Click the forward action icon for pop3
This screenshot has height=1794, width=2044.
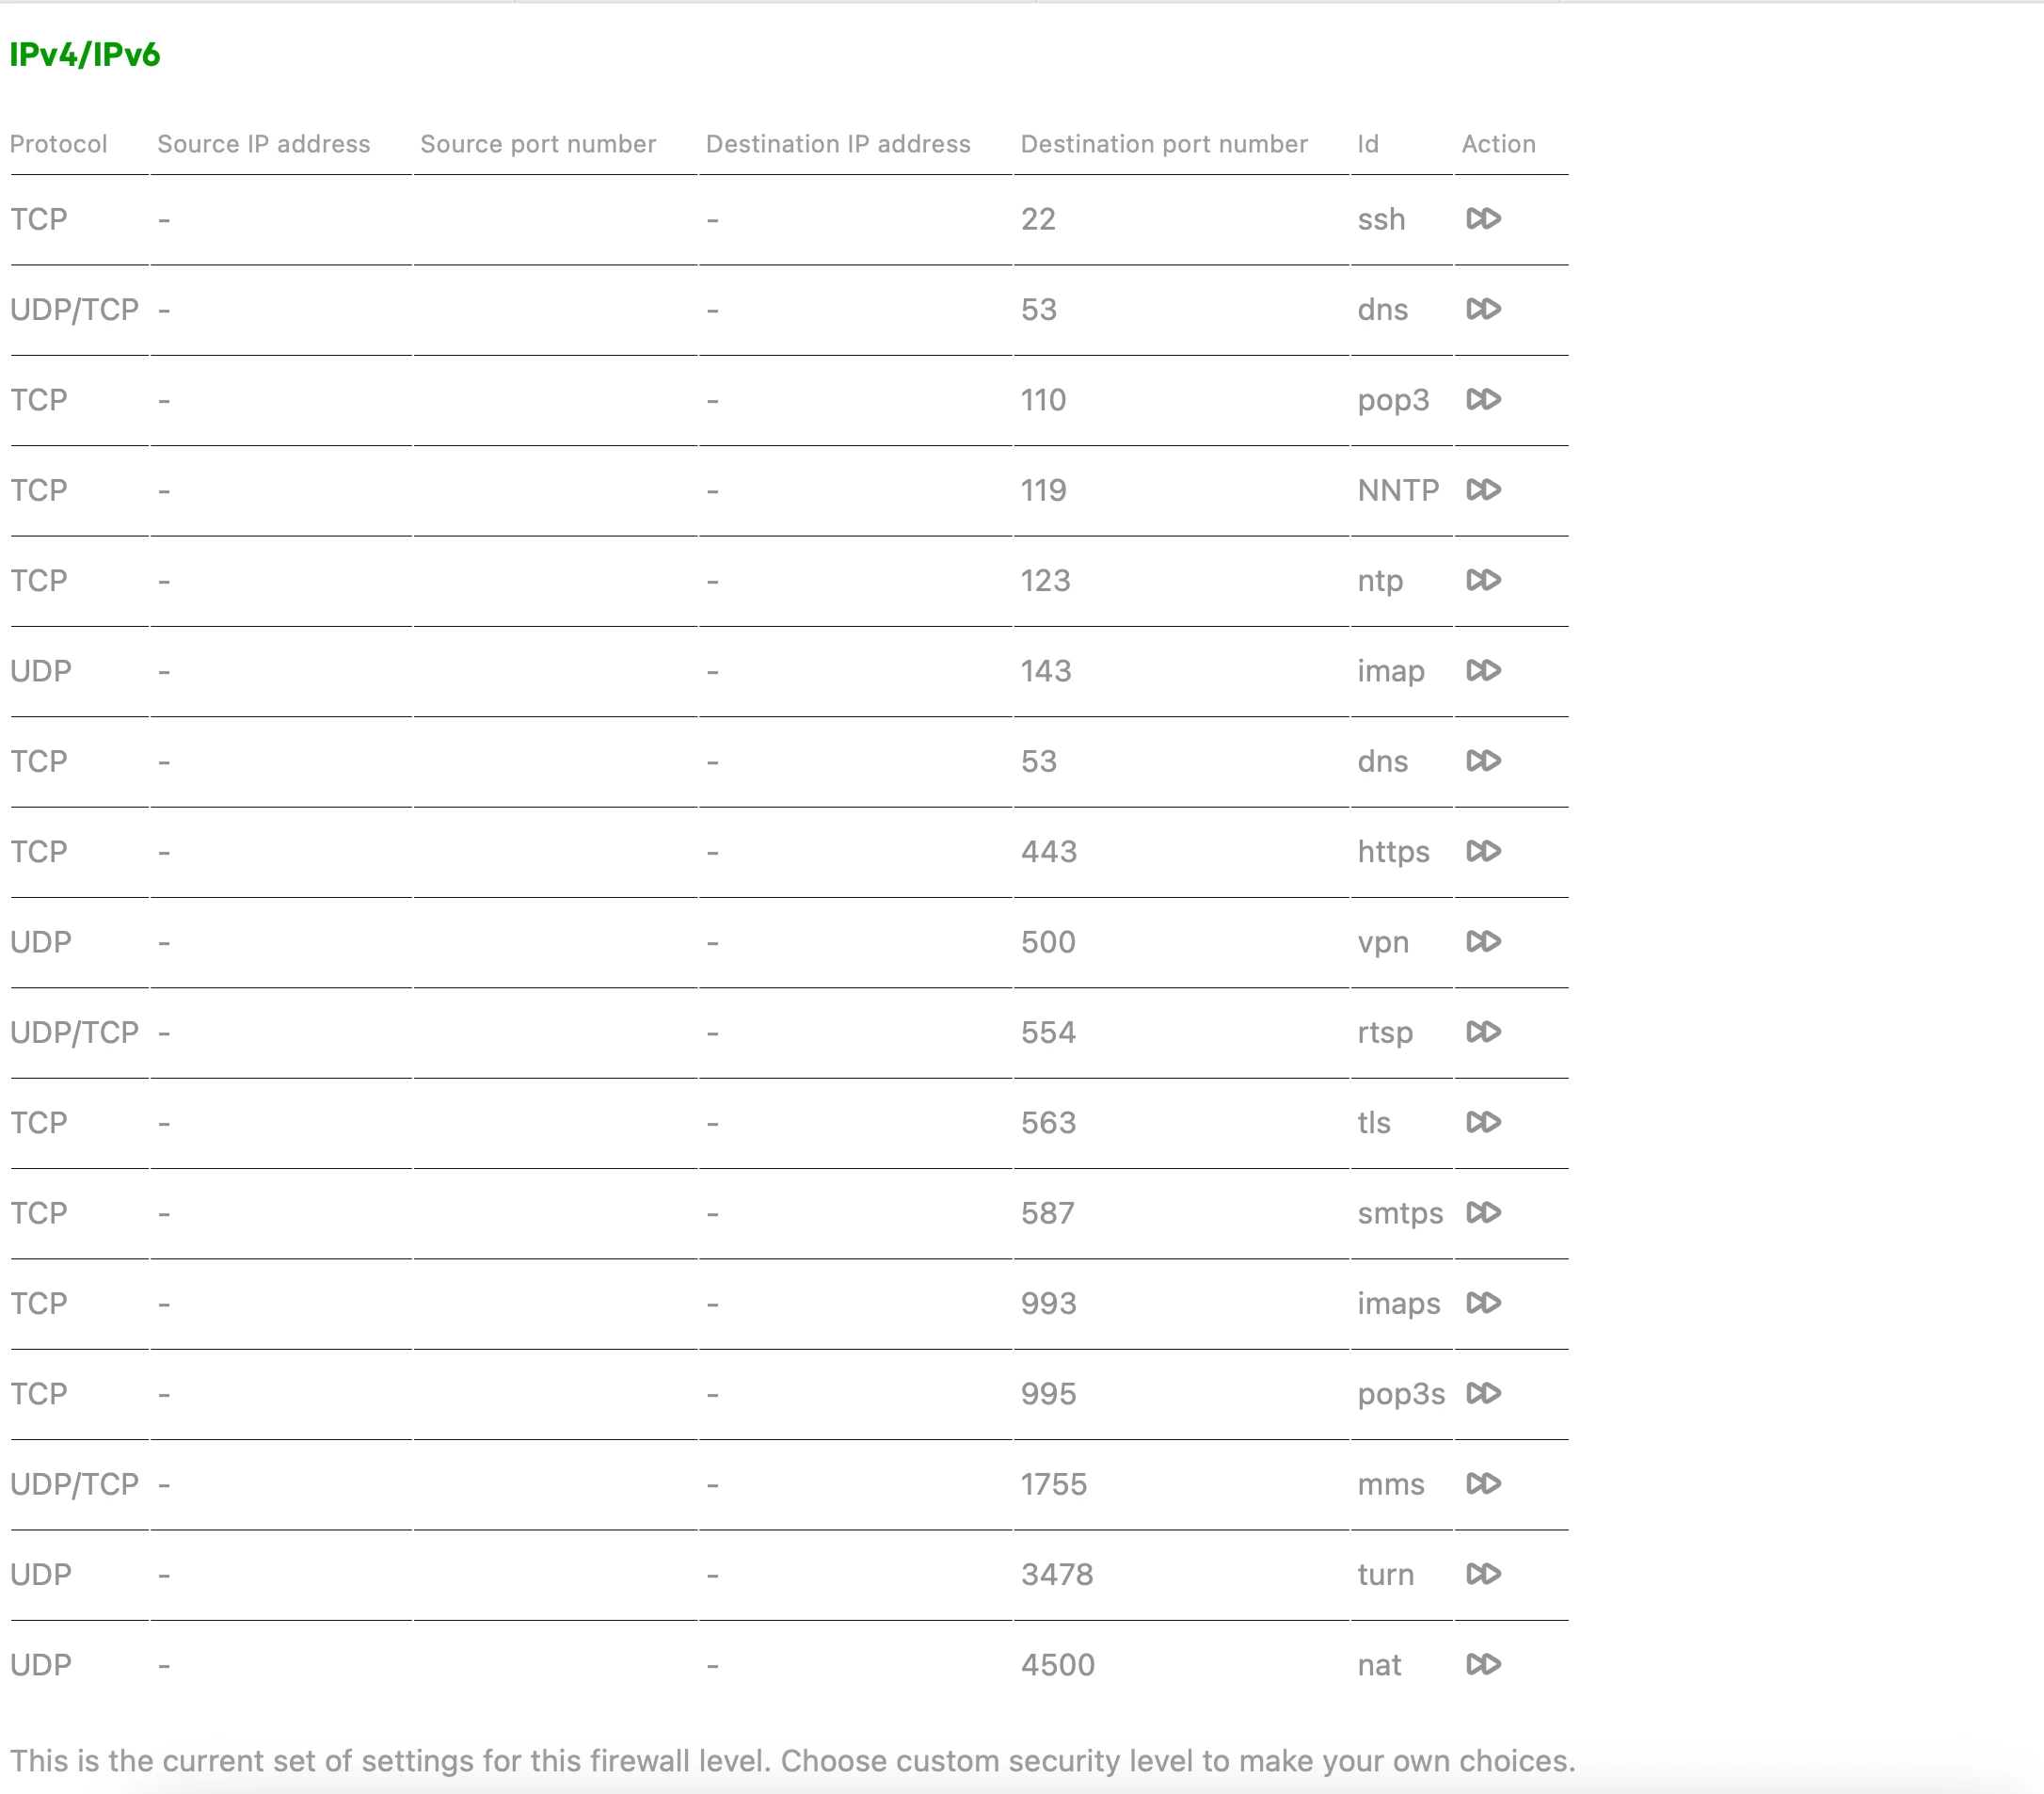[x=1483, y=399]
